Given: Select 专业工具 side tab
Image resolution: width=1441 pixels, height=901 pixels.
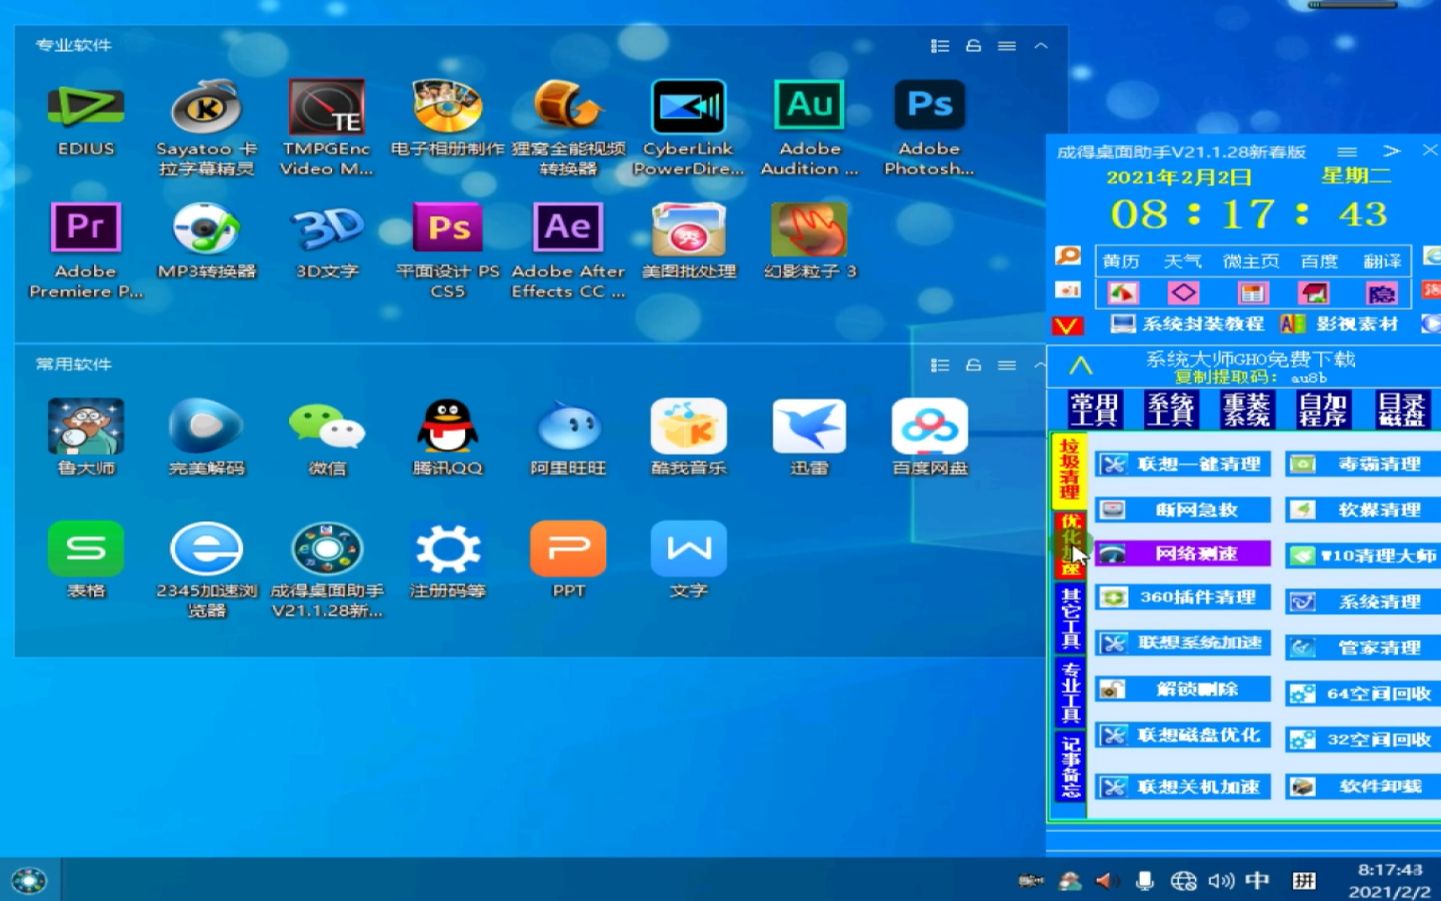Looking at the screenshot, I should click(x=1070, y=692).
